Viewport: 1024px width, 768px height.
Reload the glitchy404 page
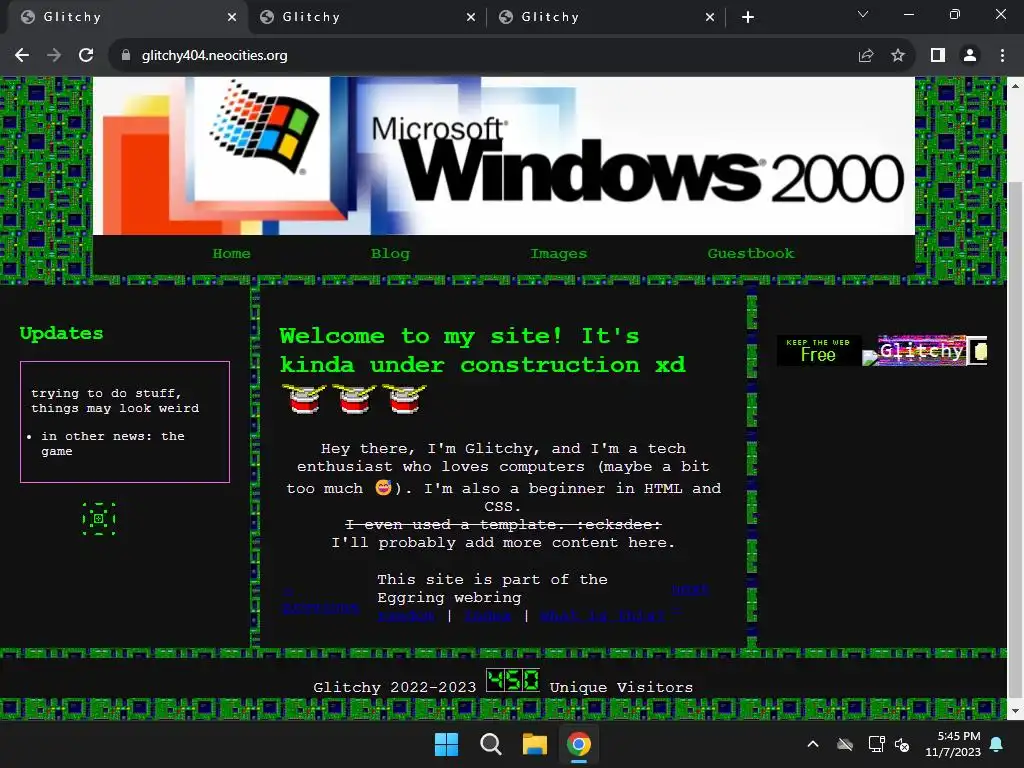point(86,56)
